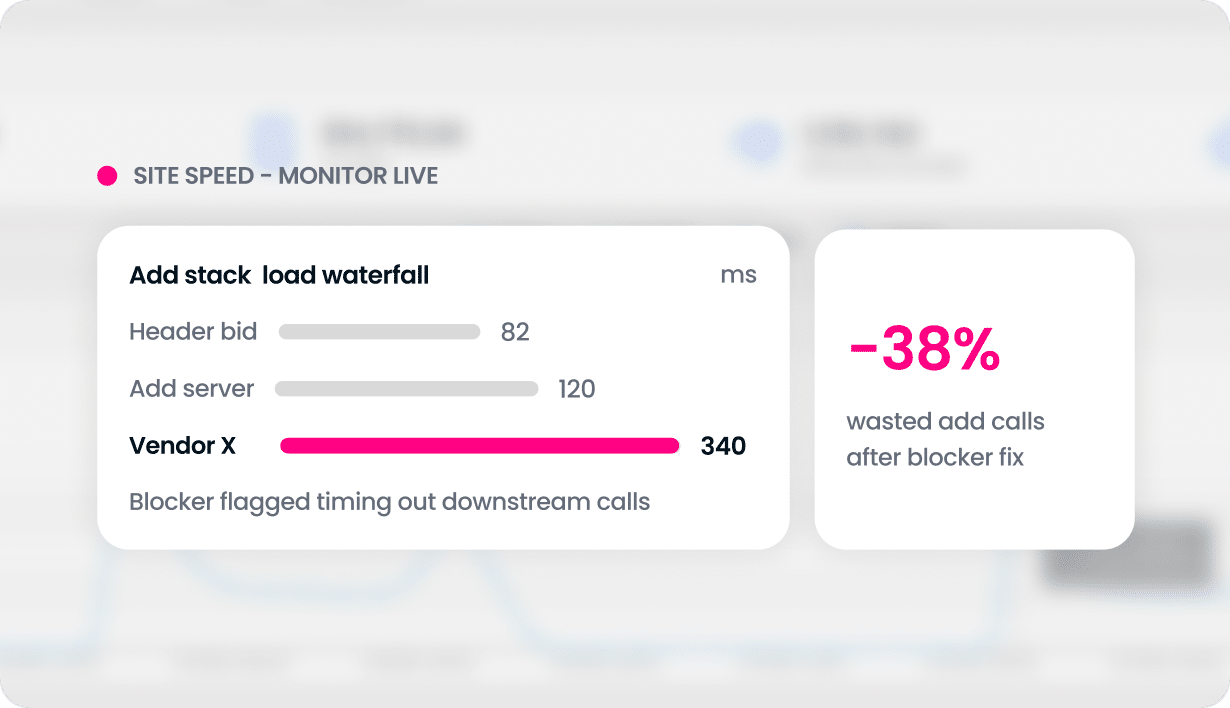Click the Add stack load waterfall title

[279, 275]
